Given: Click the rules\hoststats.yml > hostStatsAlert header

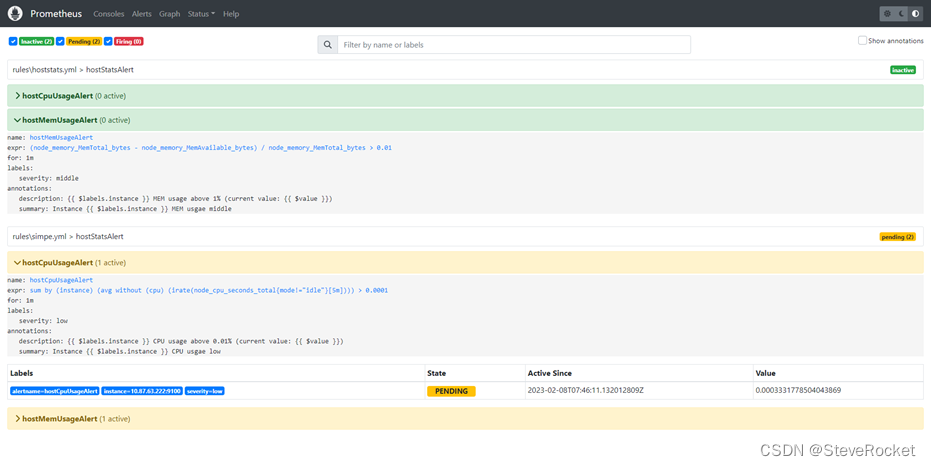Looking at the screenshot, I should [465, 69].
